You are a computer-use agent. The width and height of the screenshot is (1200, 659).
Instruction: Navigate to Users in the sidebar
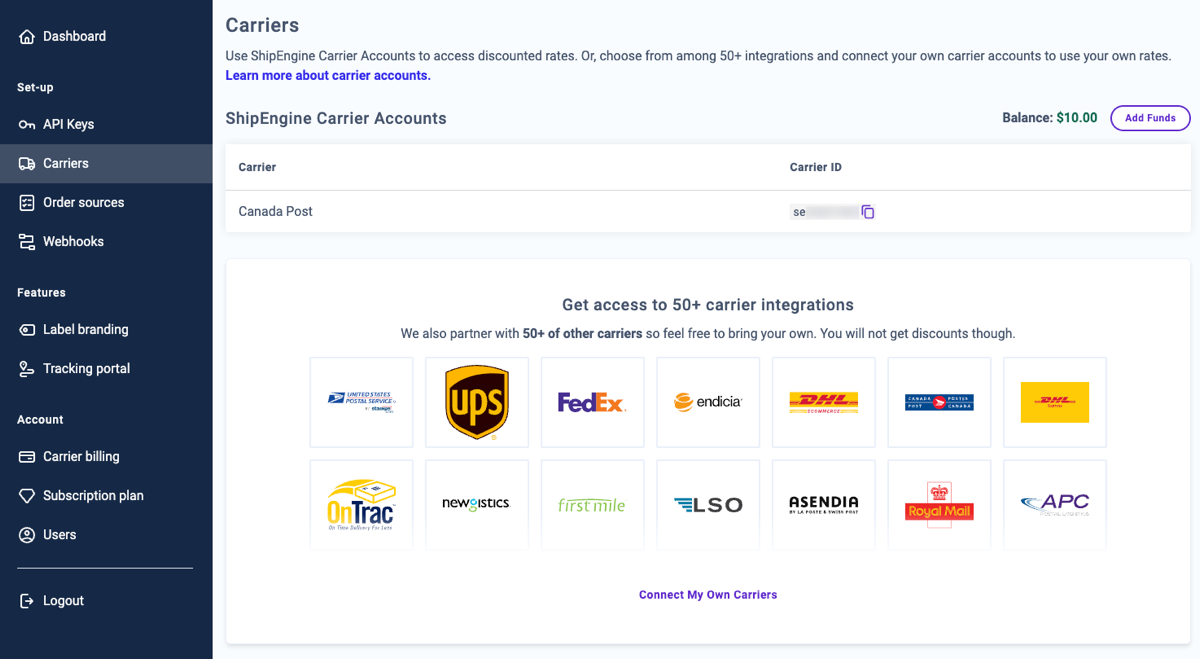point(59,535)
